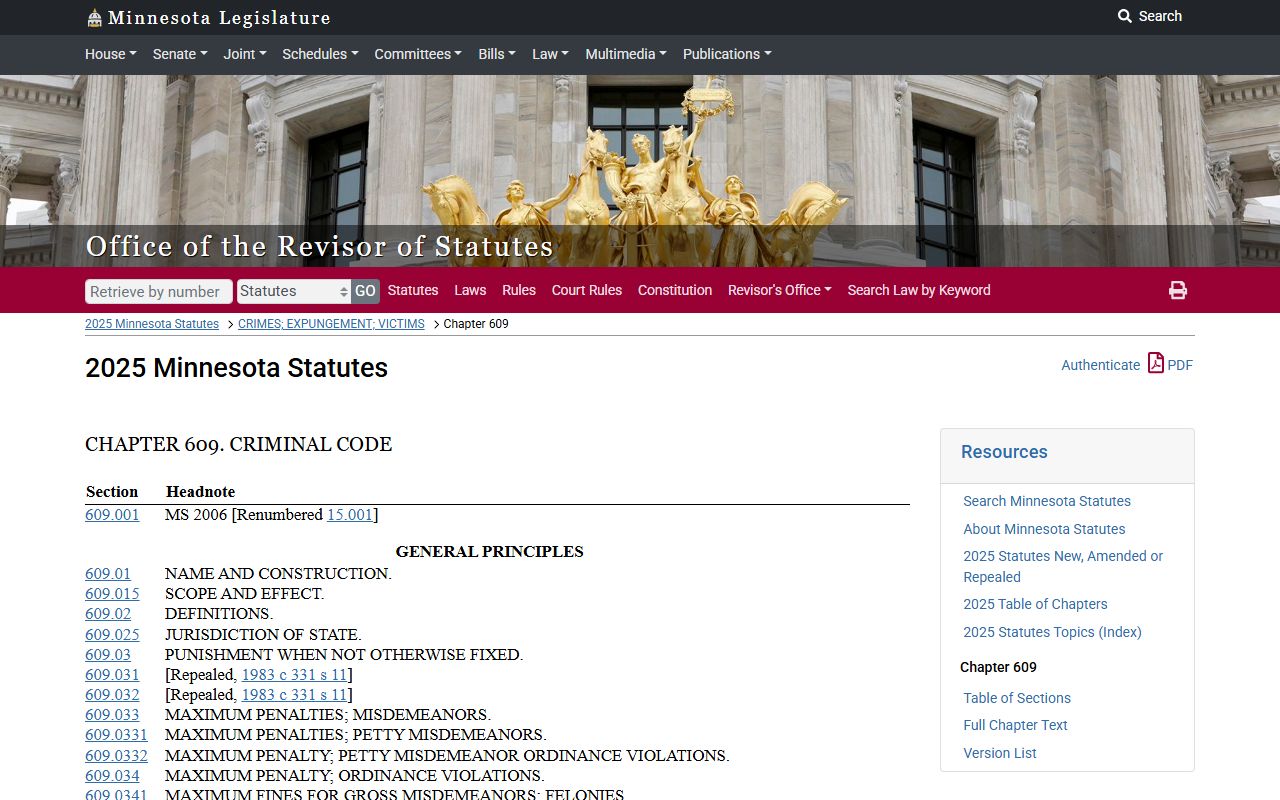Open Full Chapter Text
Image resolution: width=1280 pixels, height=800 pixels.
1015,725
